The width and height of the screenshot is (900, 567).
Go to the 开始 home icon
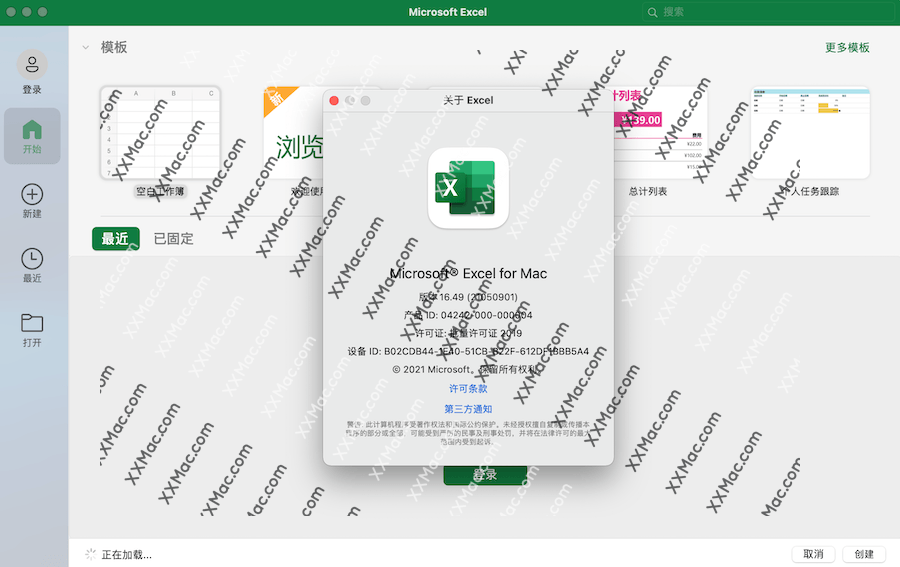tap(32, 130)
